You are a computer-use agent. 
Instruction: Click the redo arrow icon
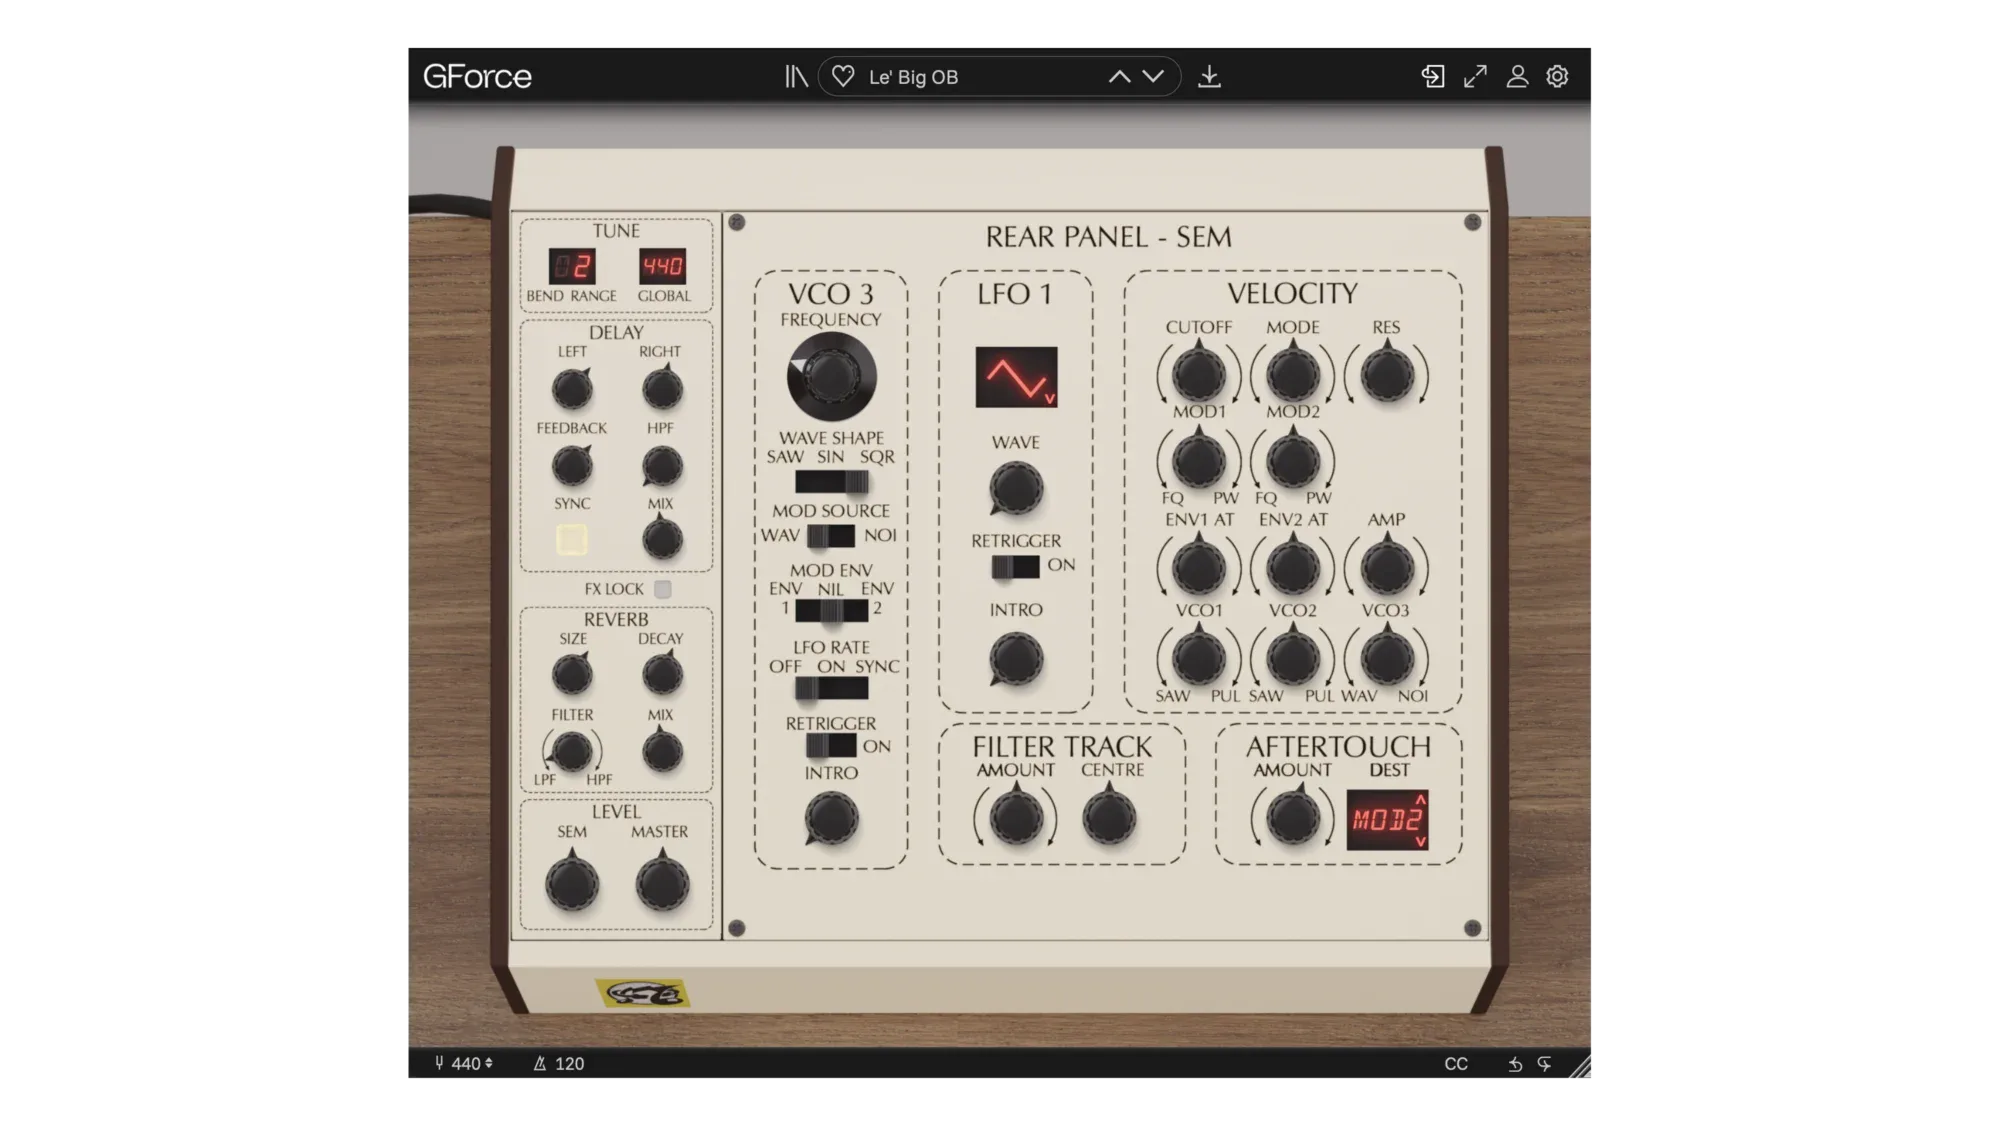[1545, 1064]
